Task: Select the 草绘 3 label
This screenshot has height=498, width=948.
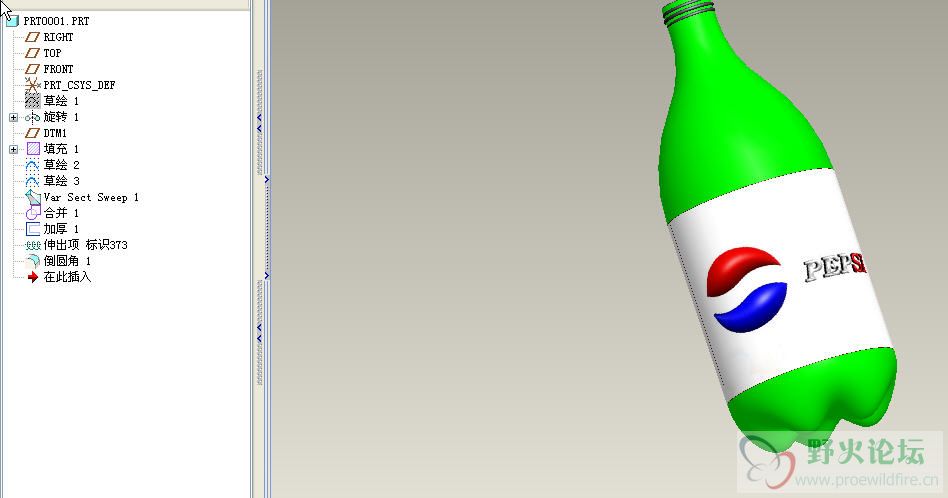Action: [61, 181]
